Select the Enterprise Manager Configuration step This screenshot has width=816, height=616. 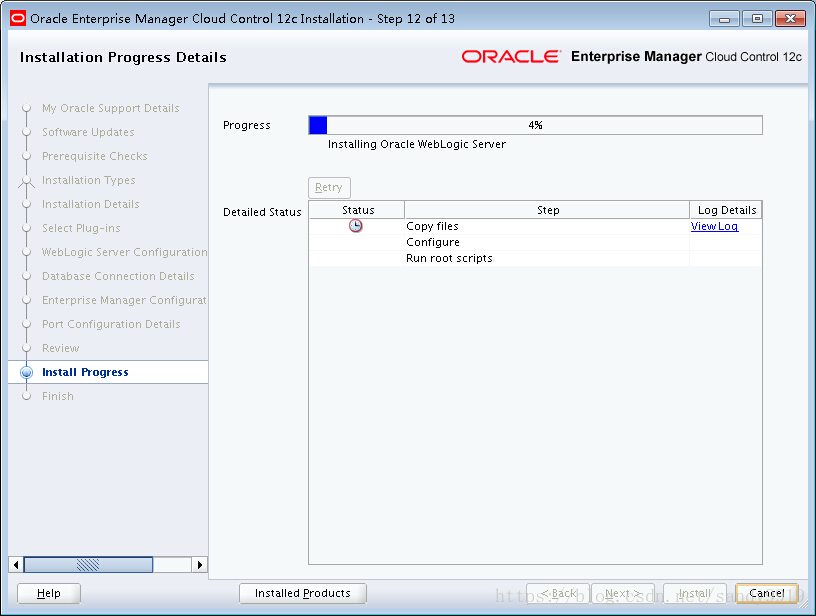124,300
